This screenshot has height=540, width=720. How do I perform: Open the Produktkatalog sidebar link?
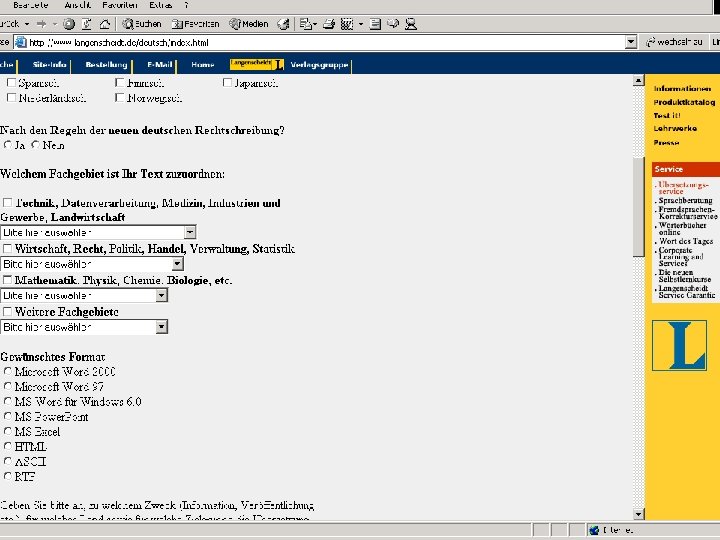click(684, 102)
